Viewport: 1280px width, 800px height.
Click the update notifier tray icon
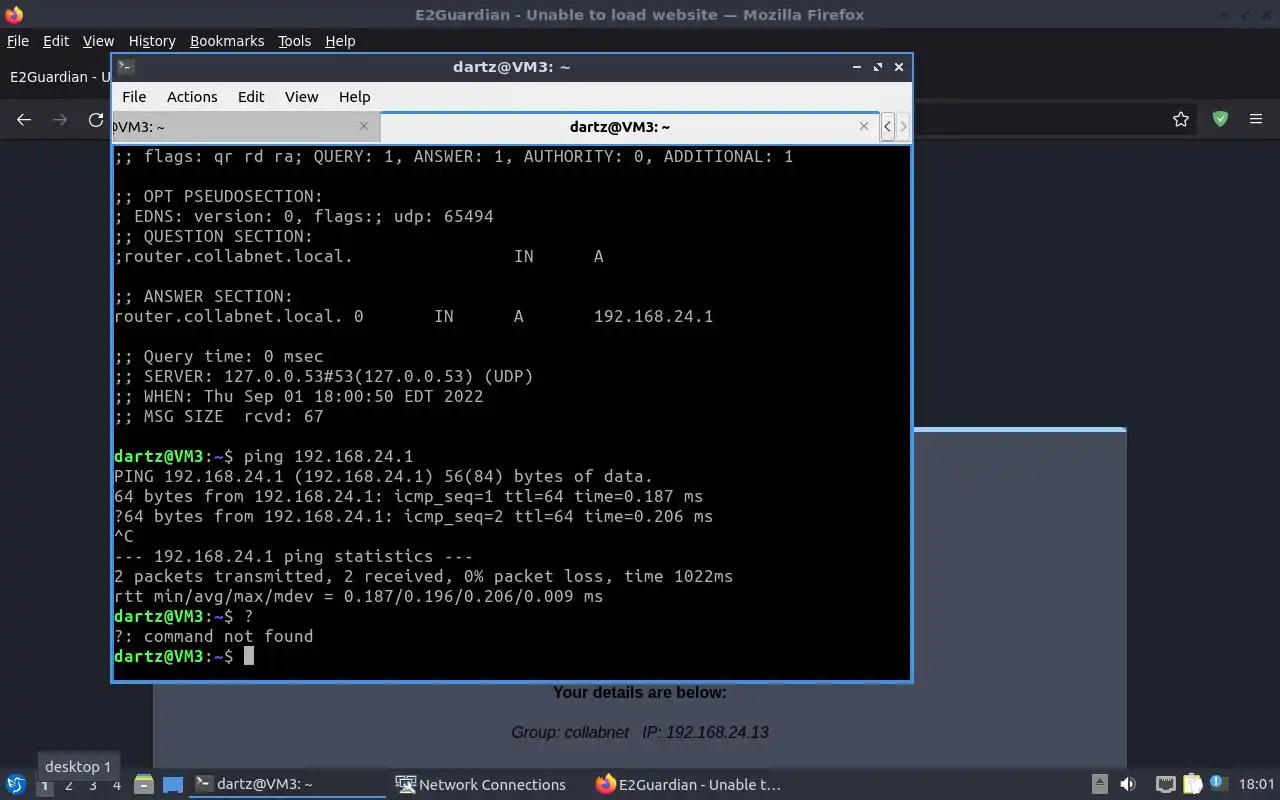click(1218, 784)
